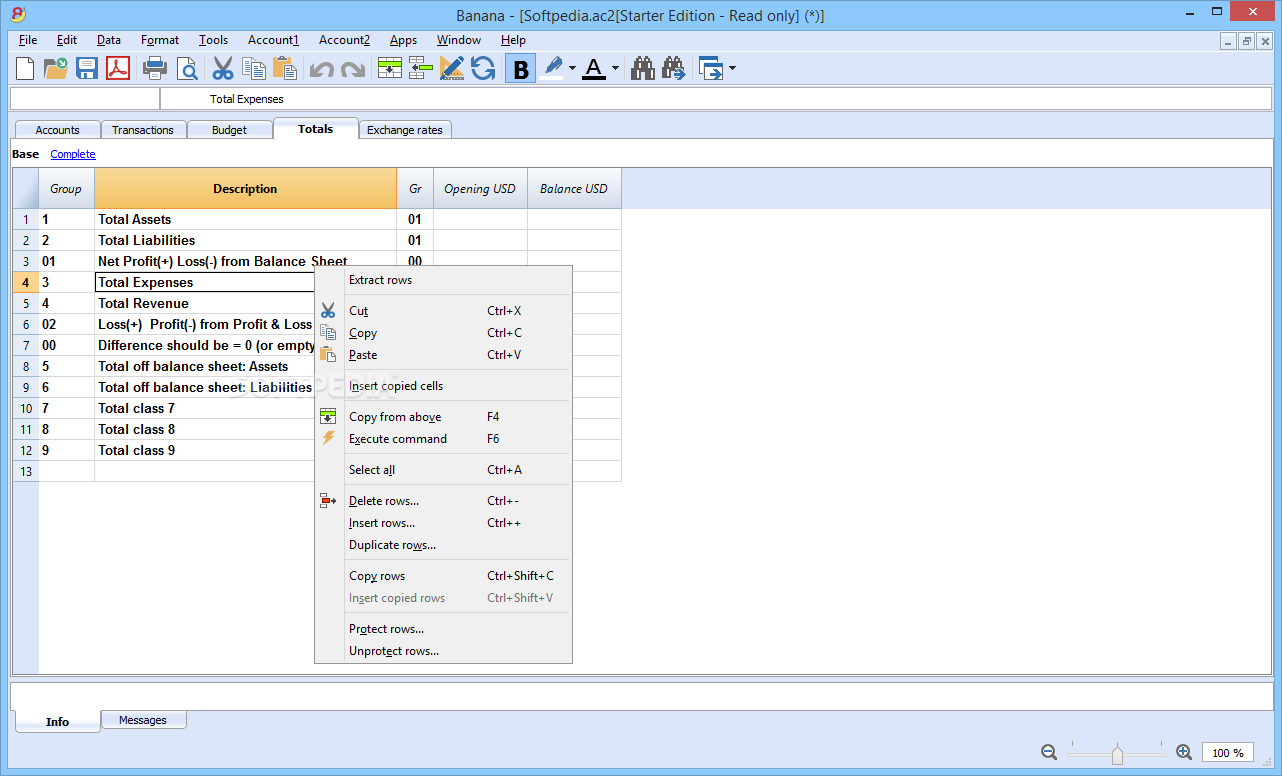Switch to the Exchange rates tab
The image size is (1282, 776).
pos(405,130)
